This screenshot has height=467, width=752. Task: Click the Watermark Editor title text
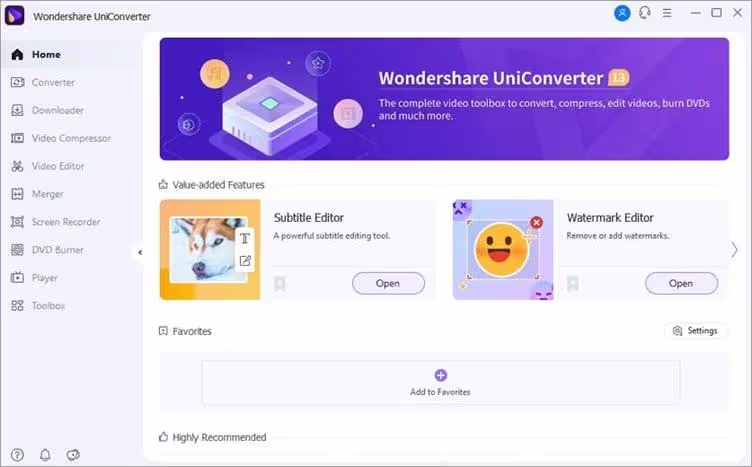(x=610, y=218)
